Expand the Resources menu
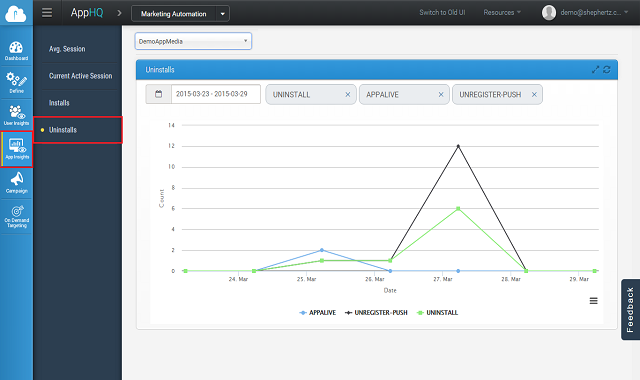This screenshot has width=640, height=380. [x=502, y=13]
